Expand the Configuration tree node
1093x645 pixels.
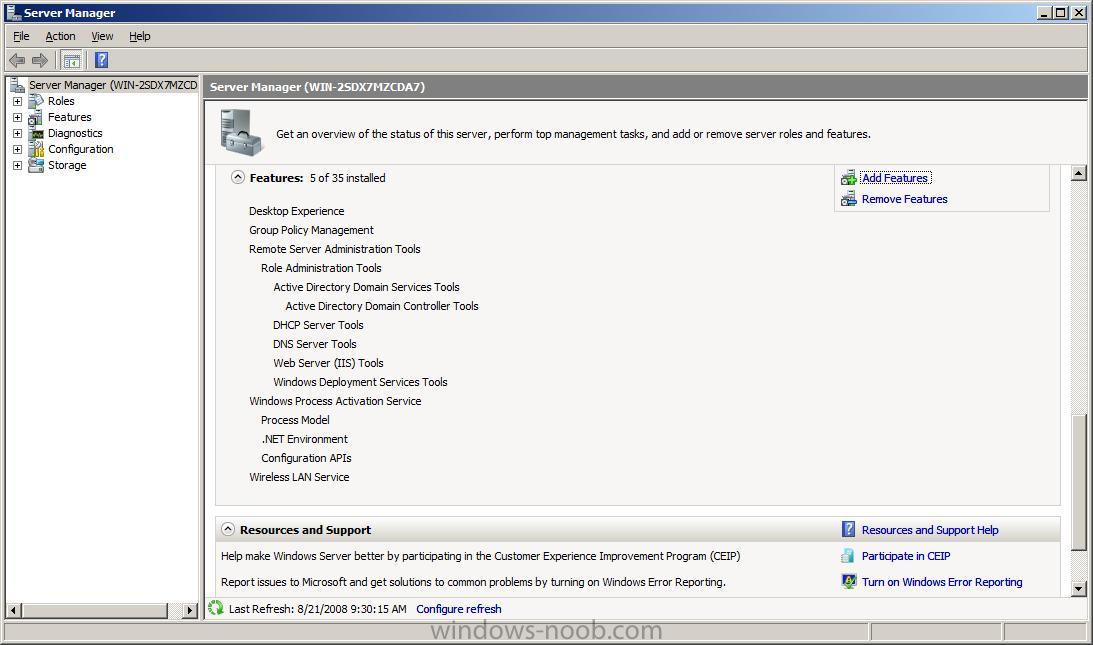[17, 149]
